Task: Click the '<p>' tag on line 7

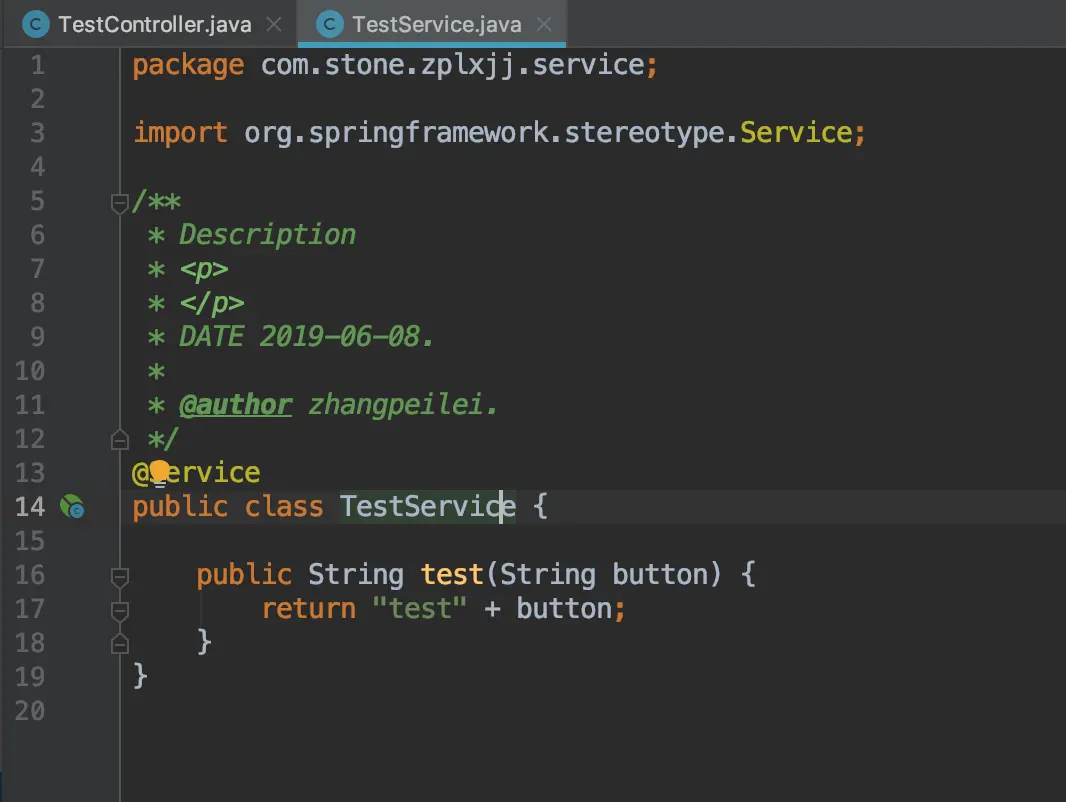Action: tap(204, 270)
